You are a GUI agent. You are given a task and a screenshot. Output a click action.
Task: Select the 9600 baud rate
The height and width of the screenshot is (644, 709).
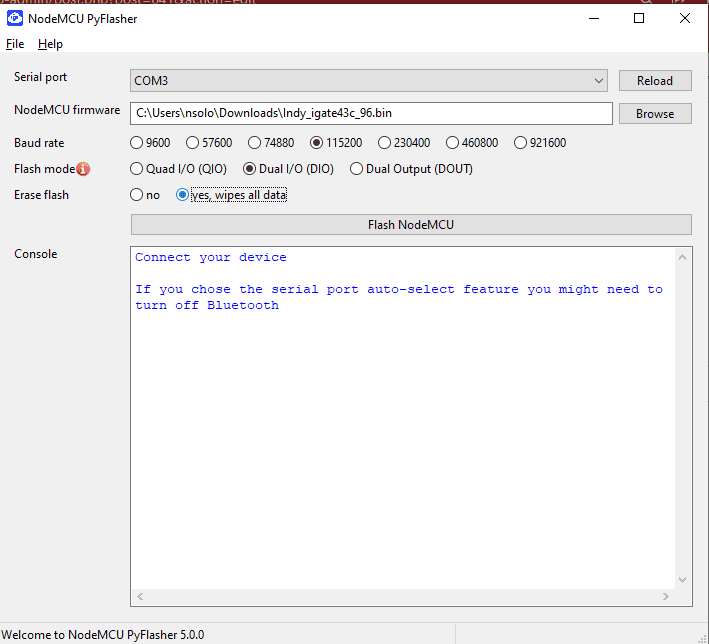(x=137, y=143)
